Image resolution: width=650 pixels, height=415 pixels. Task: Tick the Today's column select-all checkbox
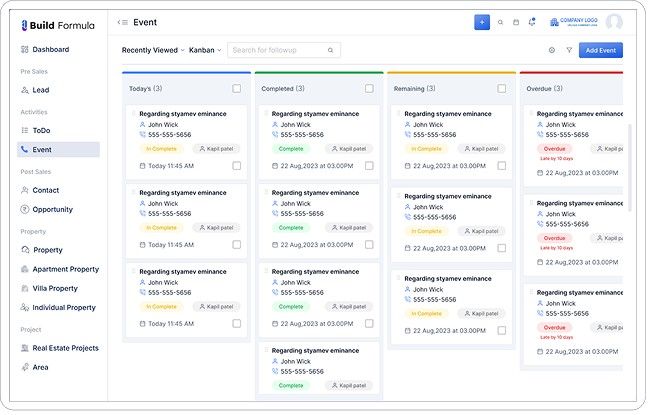[237, 88]
